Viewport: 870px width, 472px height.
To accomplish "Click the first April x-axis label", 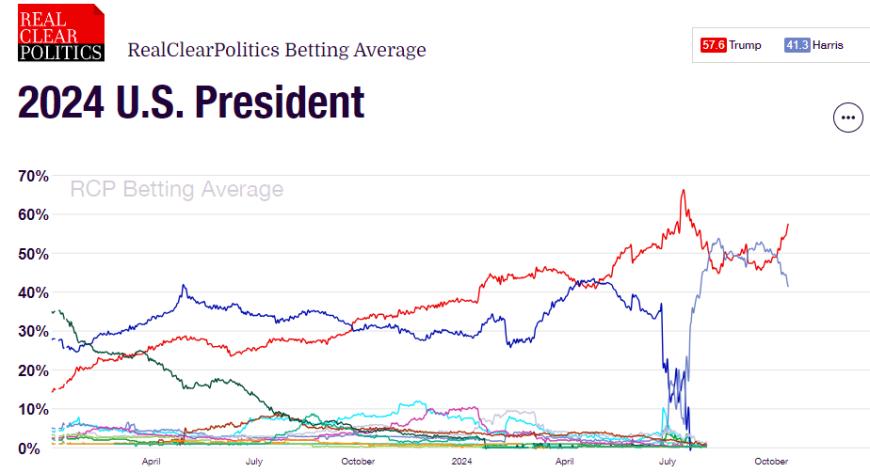I will [151, 461].
